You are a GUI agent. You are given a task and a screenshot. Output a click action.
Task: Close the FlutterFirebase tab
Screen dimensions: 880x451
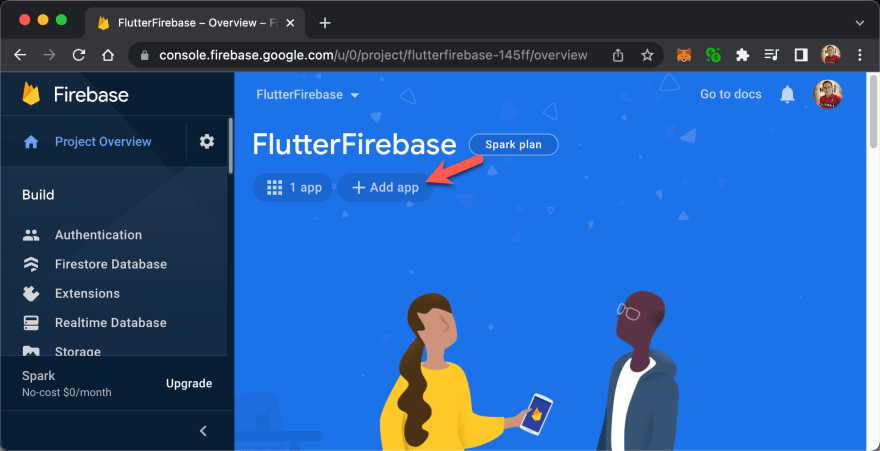[290, 23]
